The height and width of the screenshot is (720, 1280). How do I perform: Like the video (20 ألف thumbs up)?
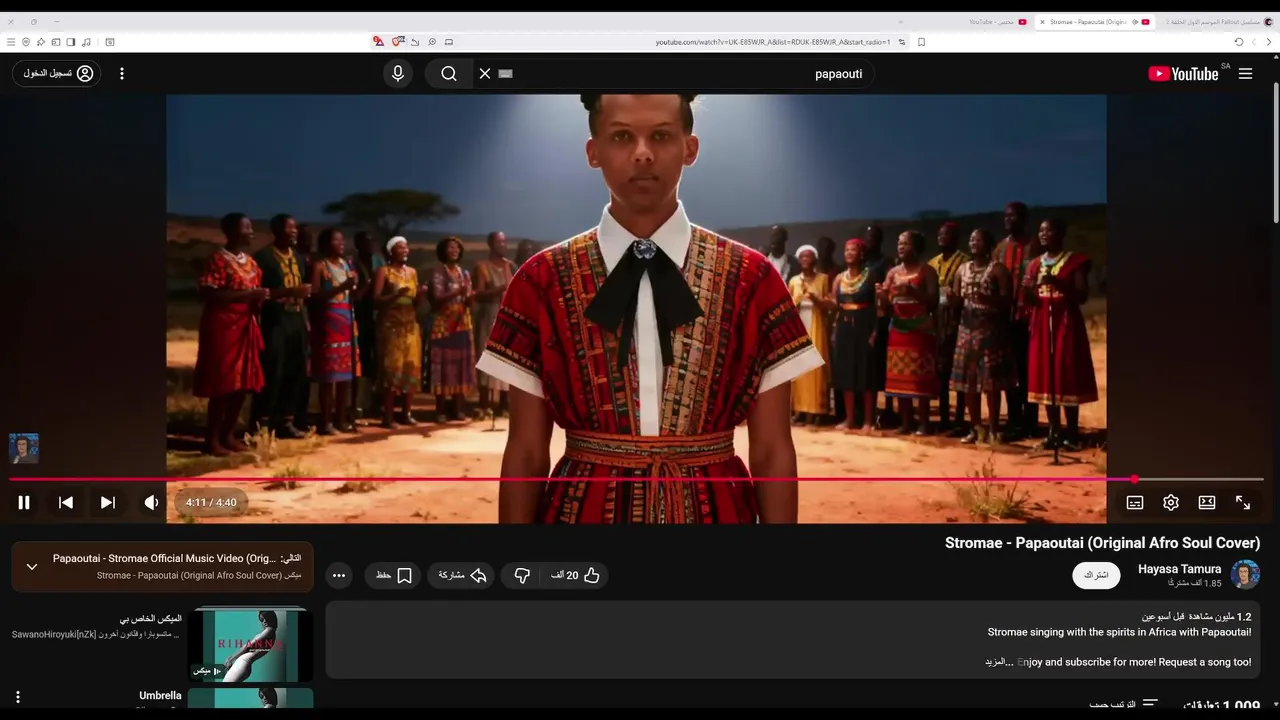[x=575, y=575]
